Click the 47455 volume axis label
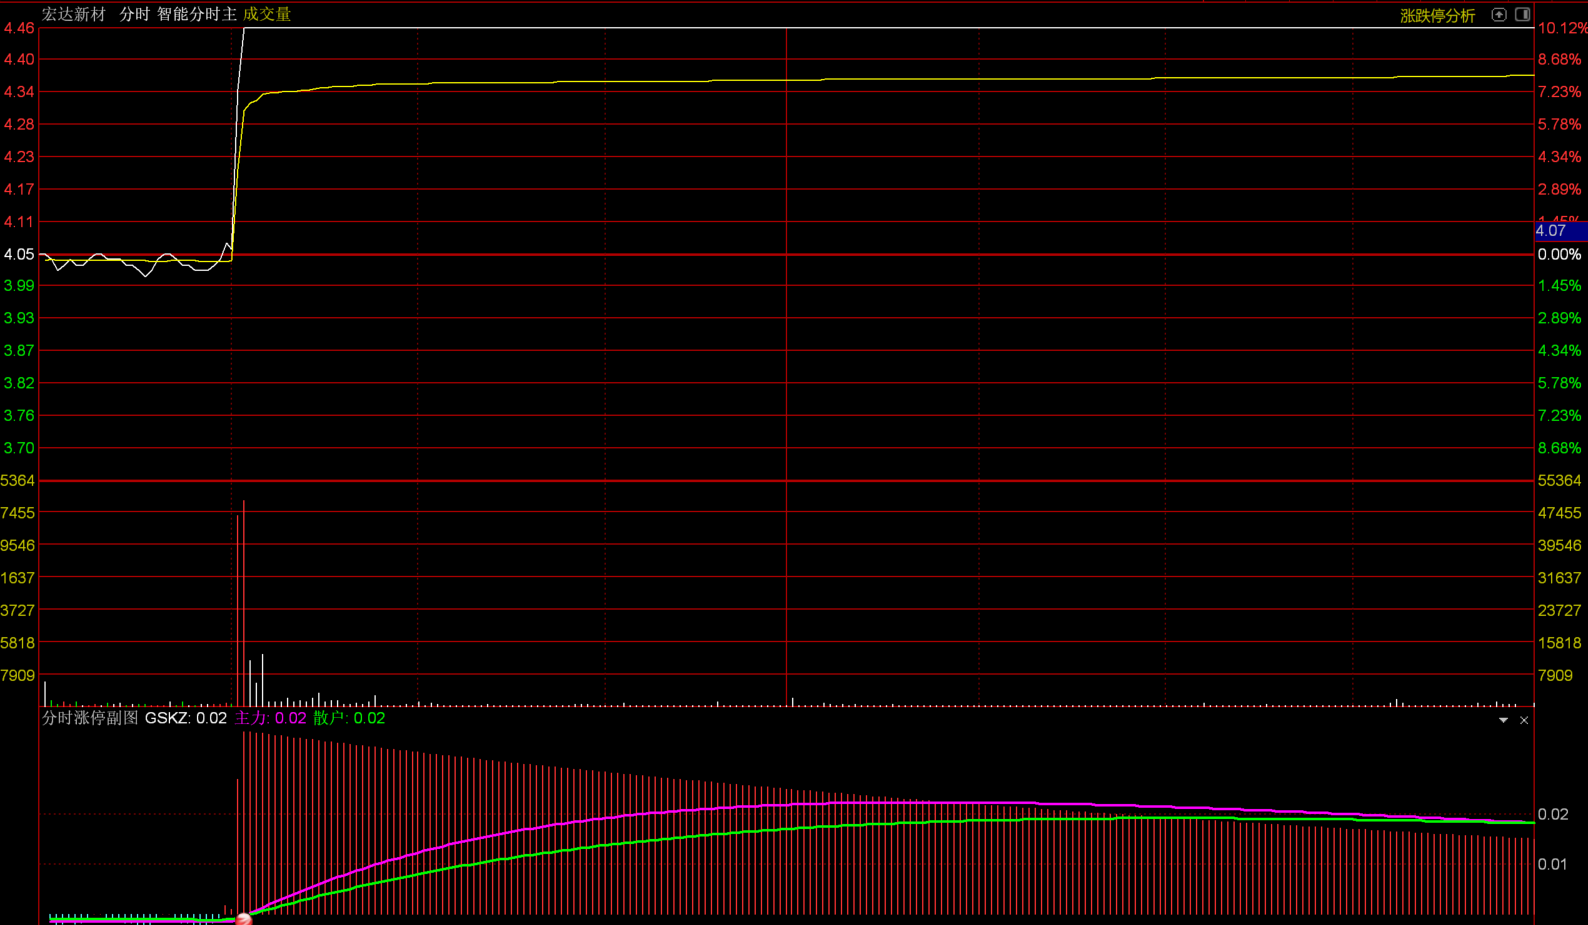Screen dimensions: 1588x925 1559,513
